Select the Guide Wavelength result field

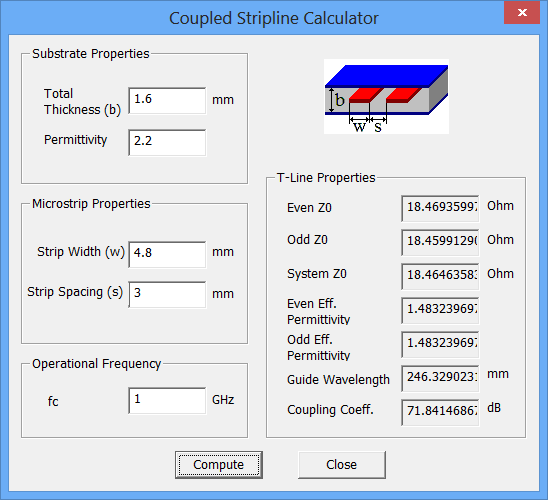440,378
